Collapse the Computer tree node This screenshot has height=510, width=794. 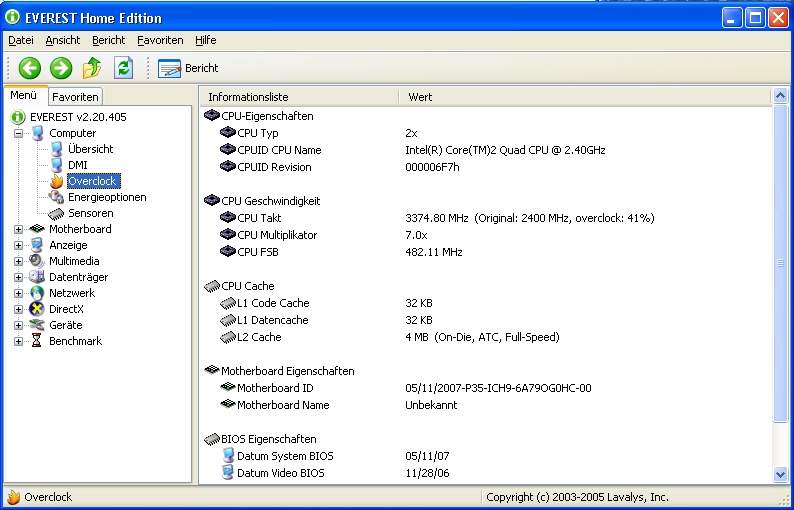pos(18,133)
